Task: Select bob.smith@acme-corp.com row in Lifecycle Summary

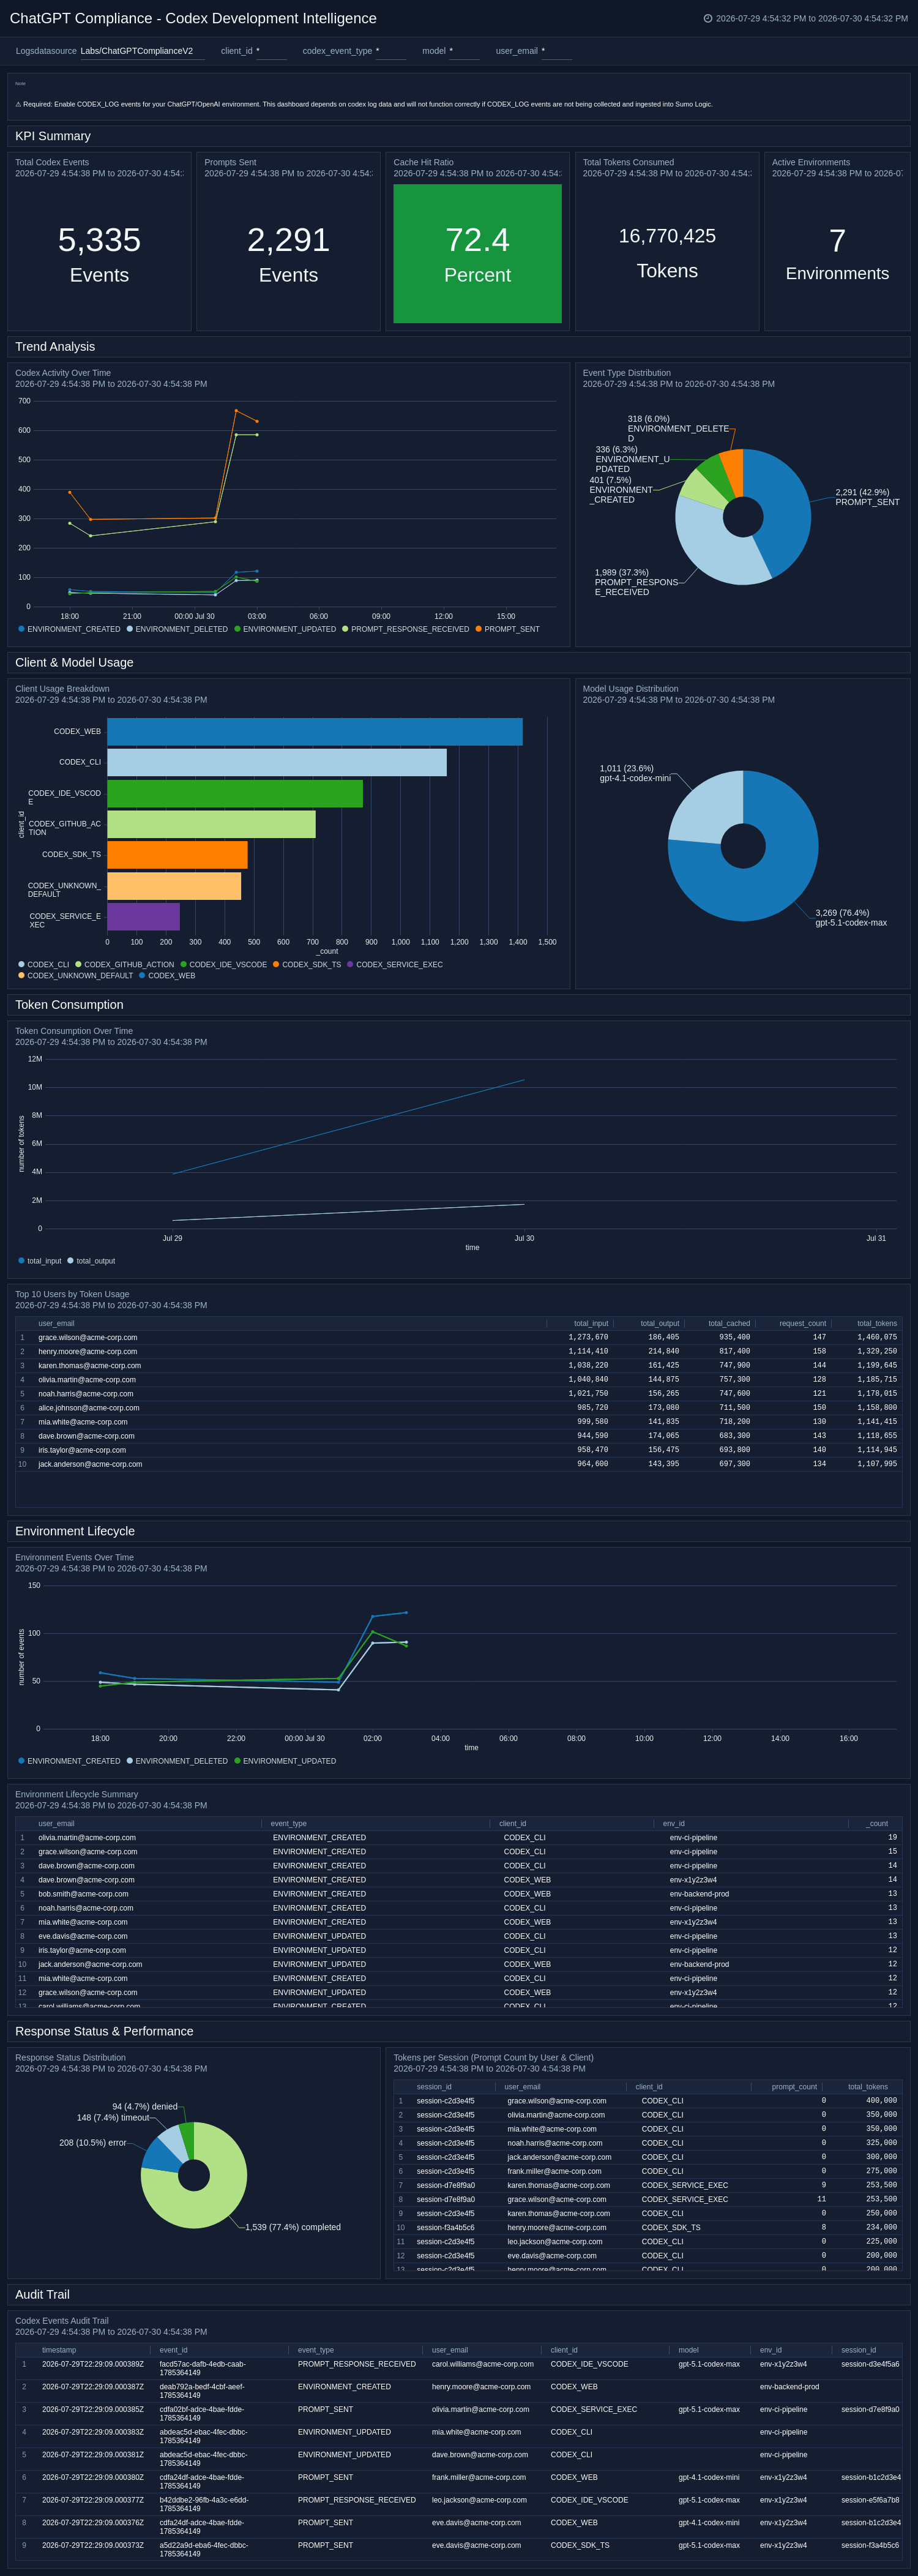Action: (x=459, y=1894)
